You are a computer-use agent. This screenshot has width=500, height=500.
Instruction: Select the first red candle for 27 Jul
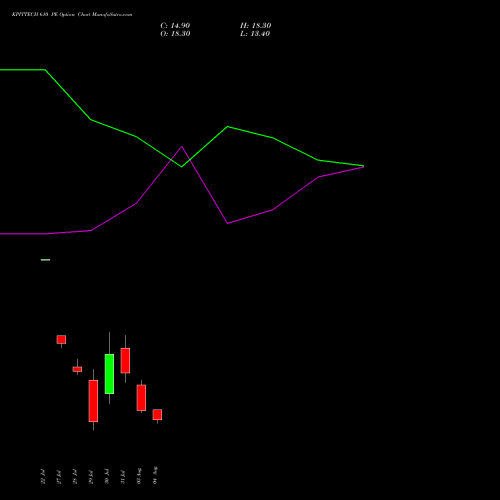click(x=61, y=339)
